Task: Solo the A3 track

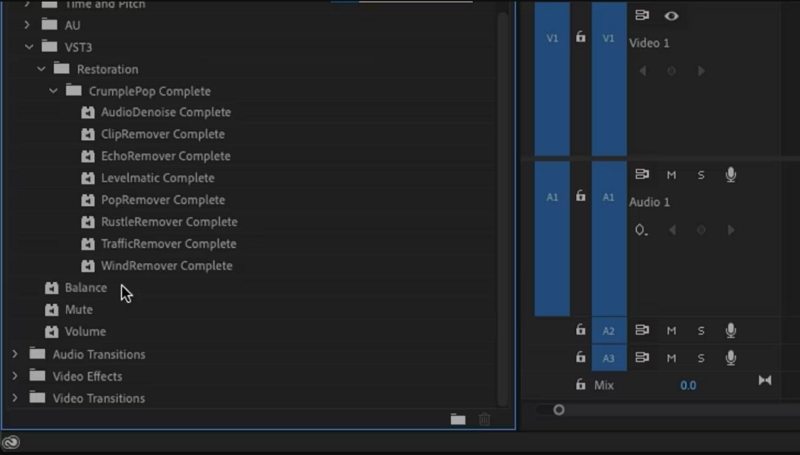Action: pos(701,358)
